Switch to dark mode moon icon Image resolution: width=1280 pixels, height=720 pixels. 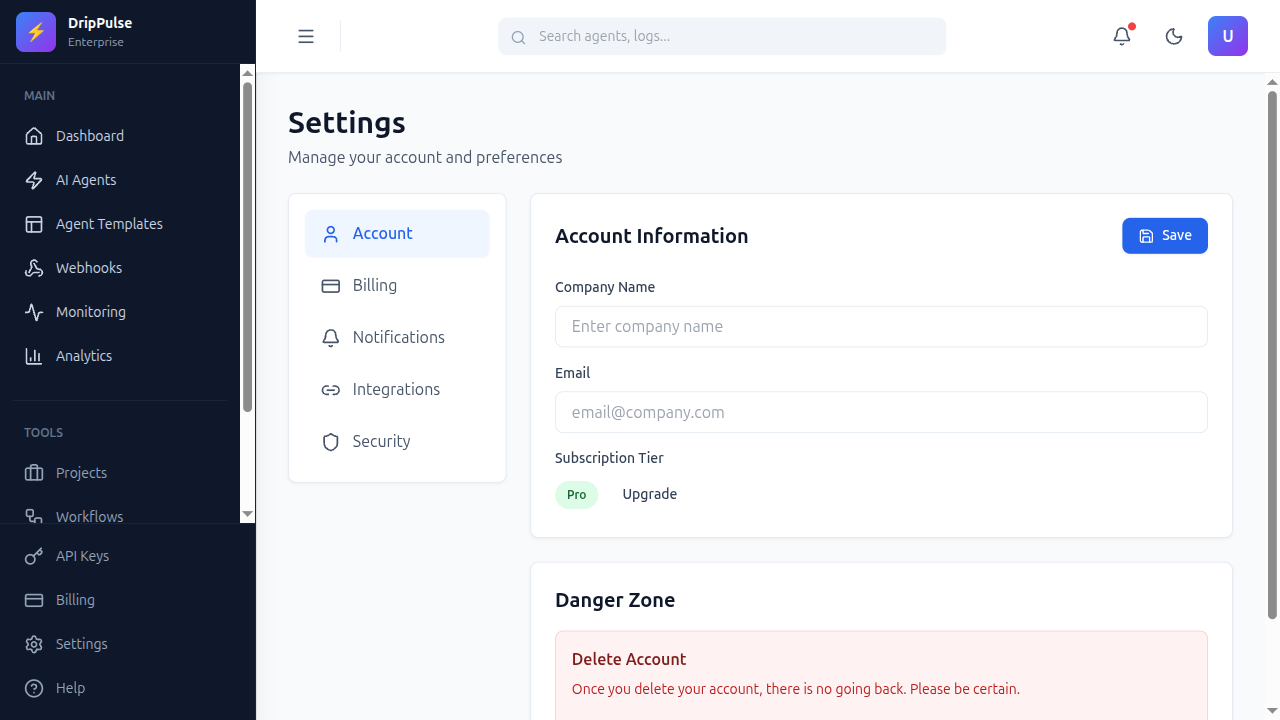point(1174,36)
